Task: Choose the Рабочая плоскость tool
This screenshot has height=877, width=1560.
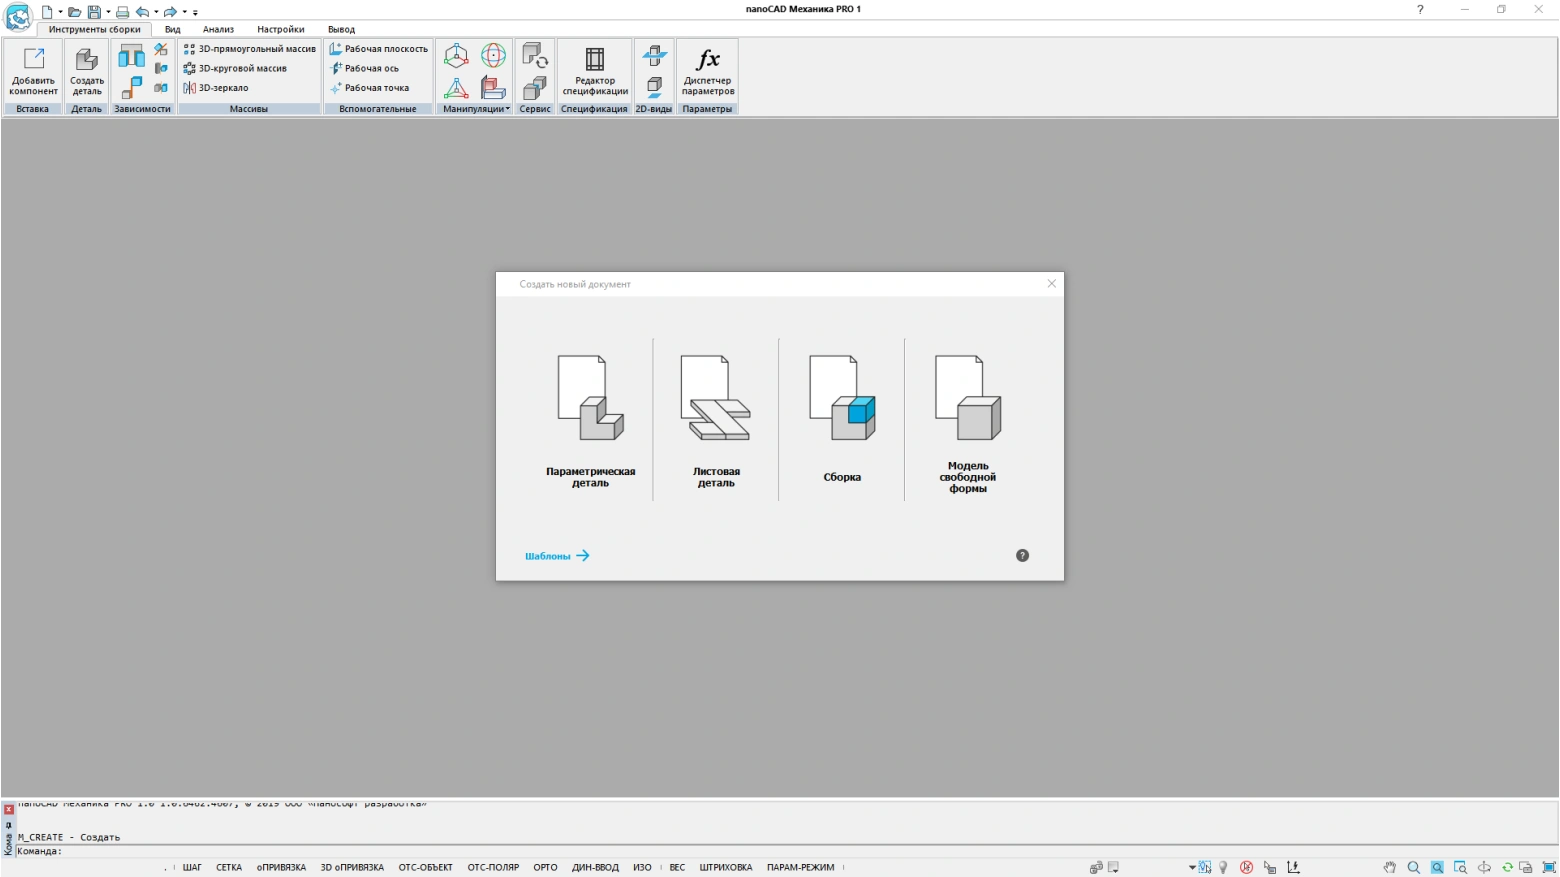Action: [x=378, y=49]
